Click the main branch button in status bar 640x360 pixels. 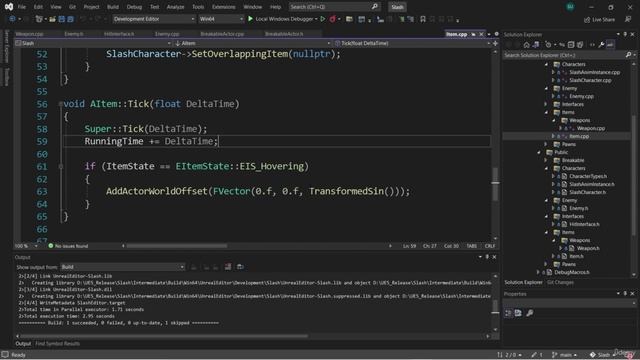pos(564,355)
